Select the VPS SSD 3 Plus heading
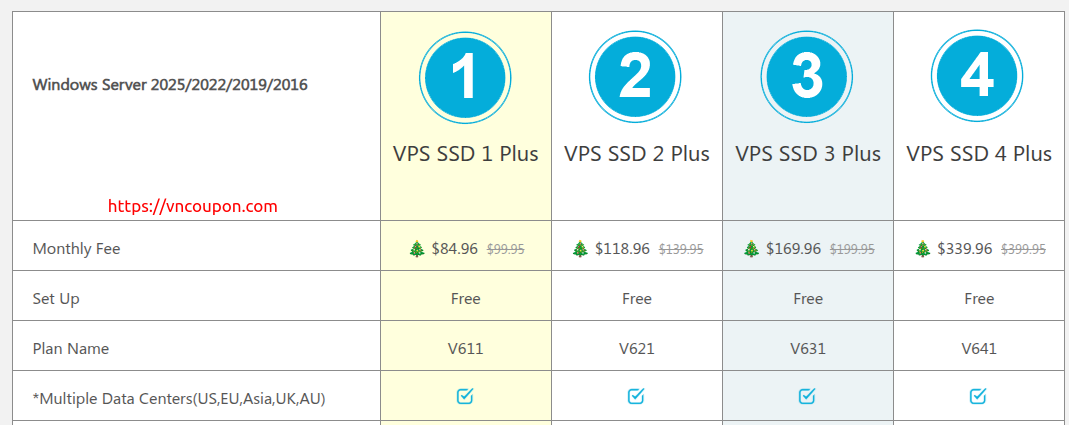Image resolution: width=1069 pixels, height=425 pixels. pyautogui.click(x=808, y=154)
